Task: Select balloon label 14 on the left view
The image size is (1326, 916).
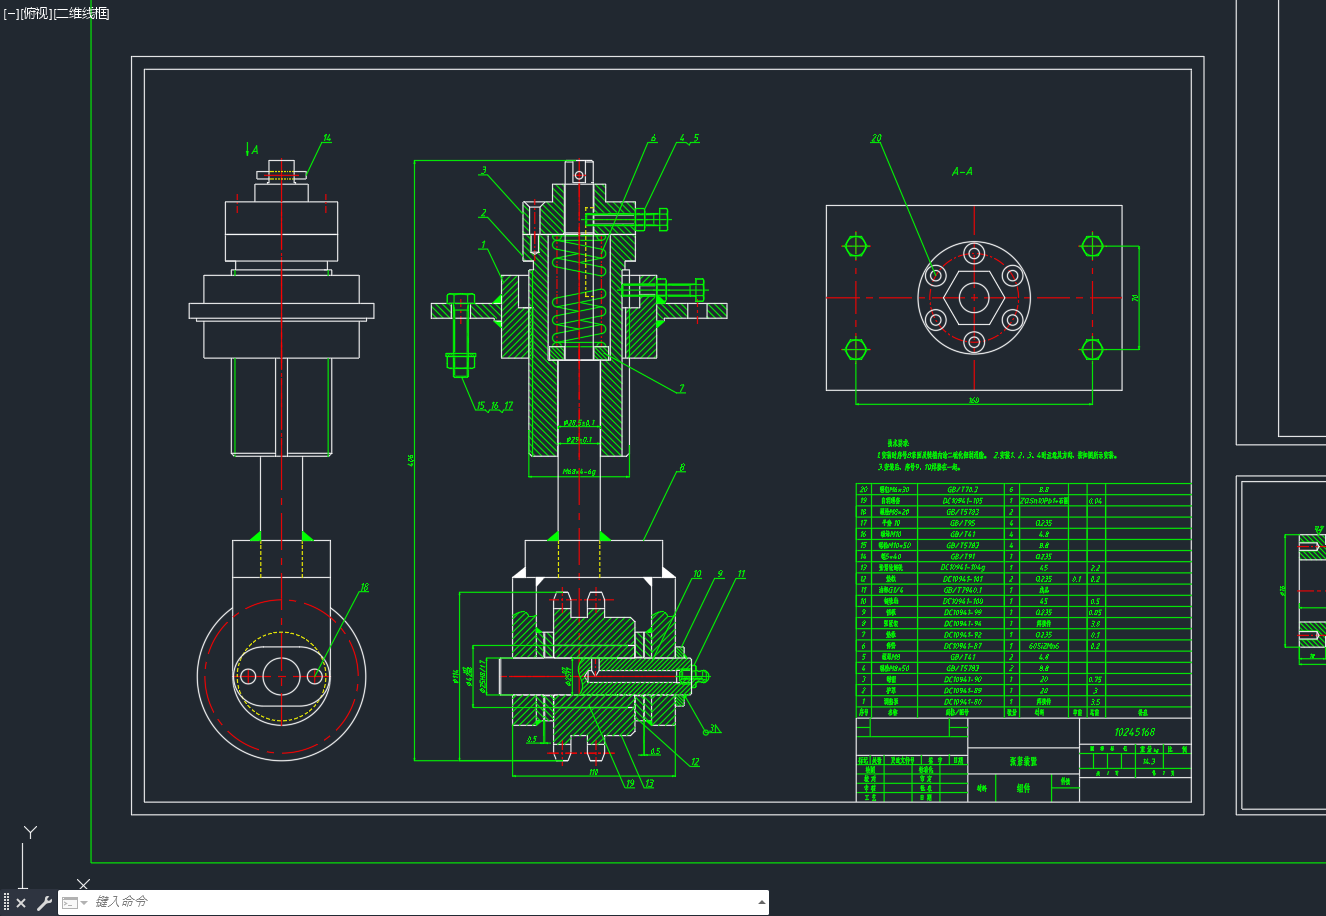Action: pos(327,139)
